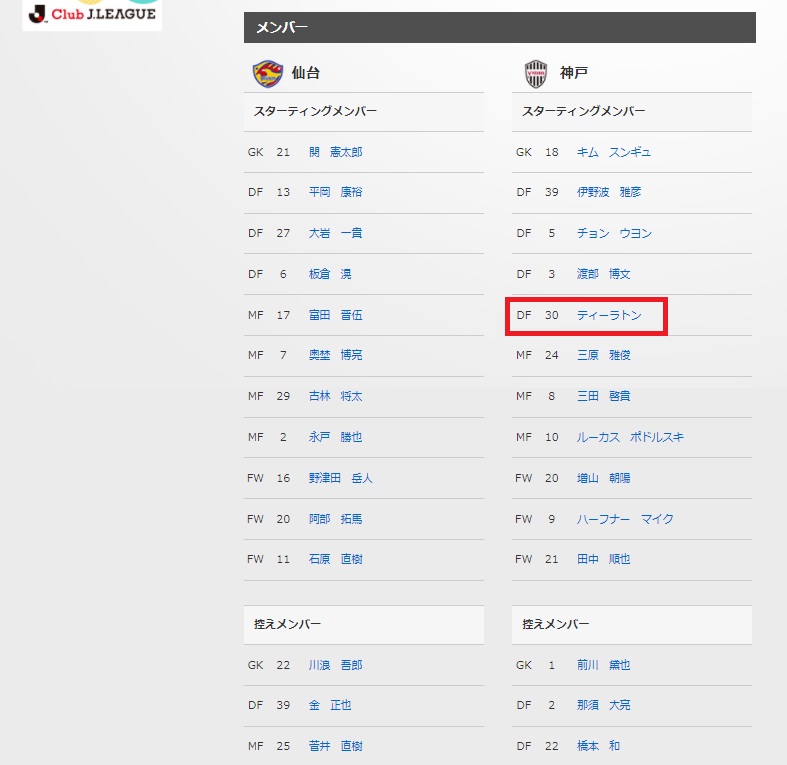Open player ティーラトン highlighted in red
The image size is (787, 765).
point(609,315)
